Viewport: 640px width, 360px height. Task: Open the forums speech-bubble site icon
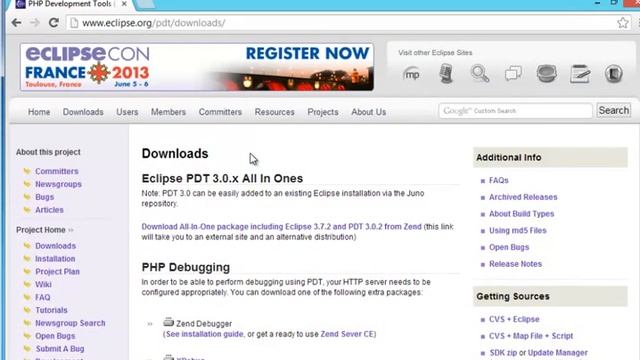click(513, 74)
